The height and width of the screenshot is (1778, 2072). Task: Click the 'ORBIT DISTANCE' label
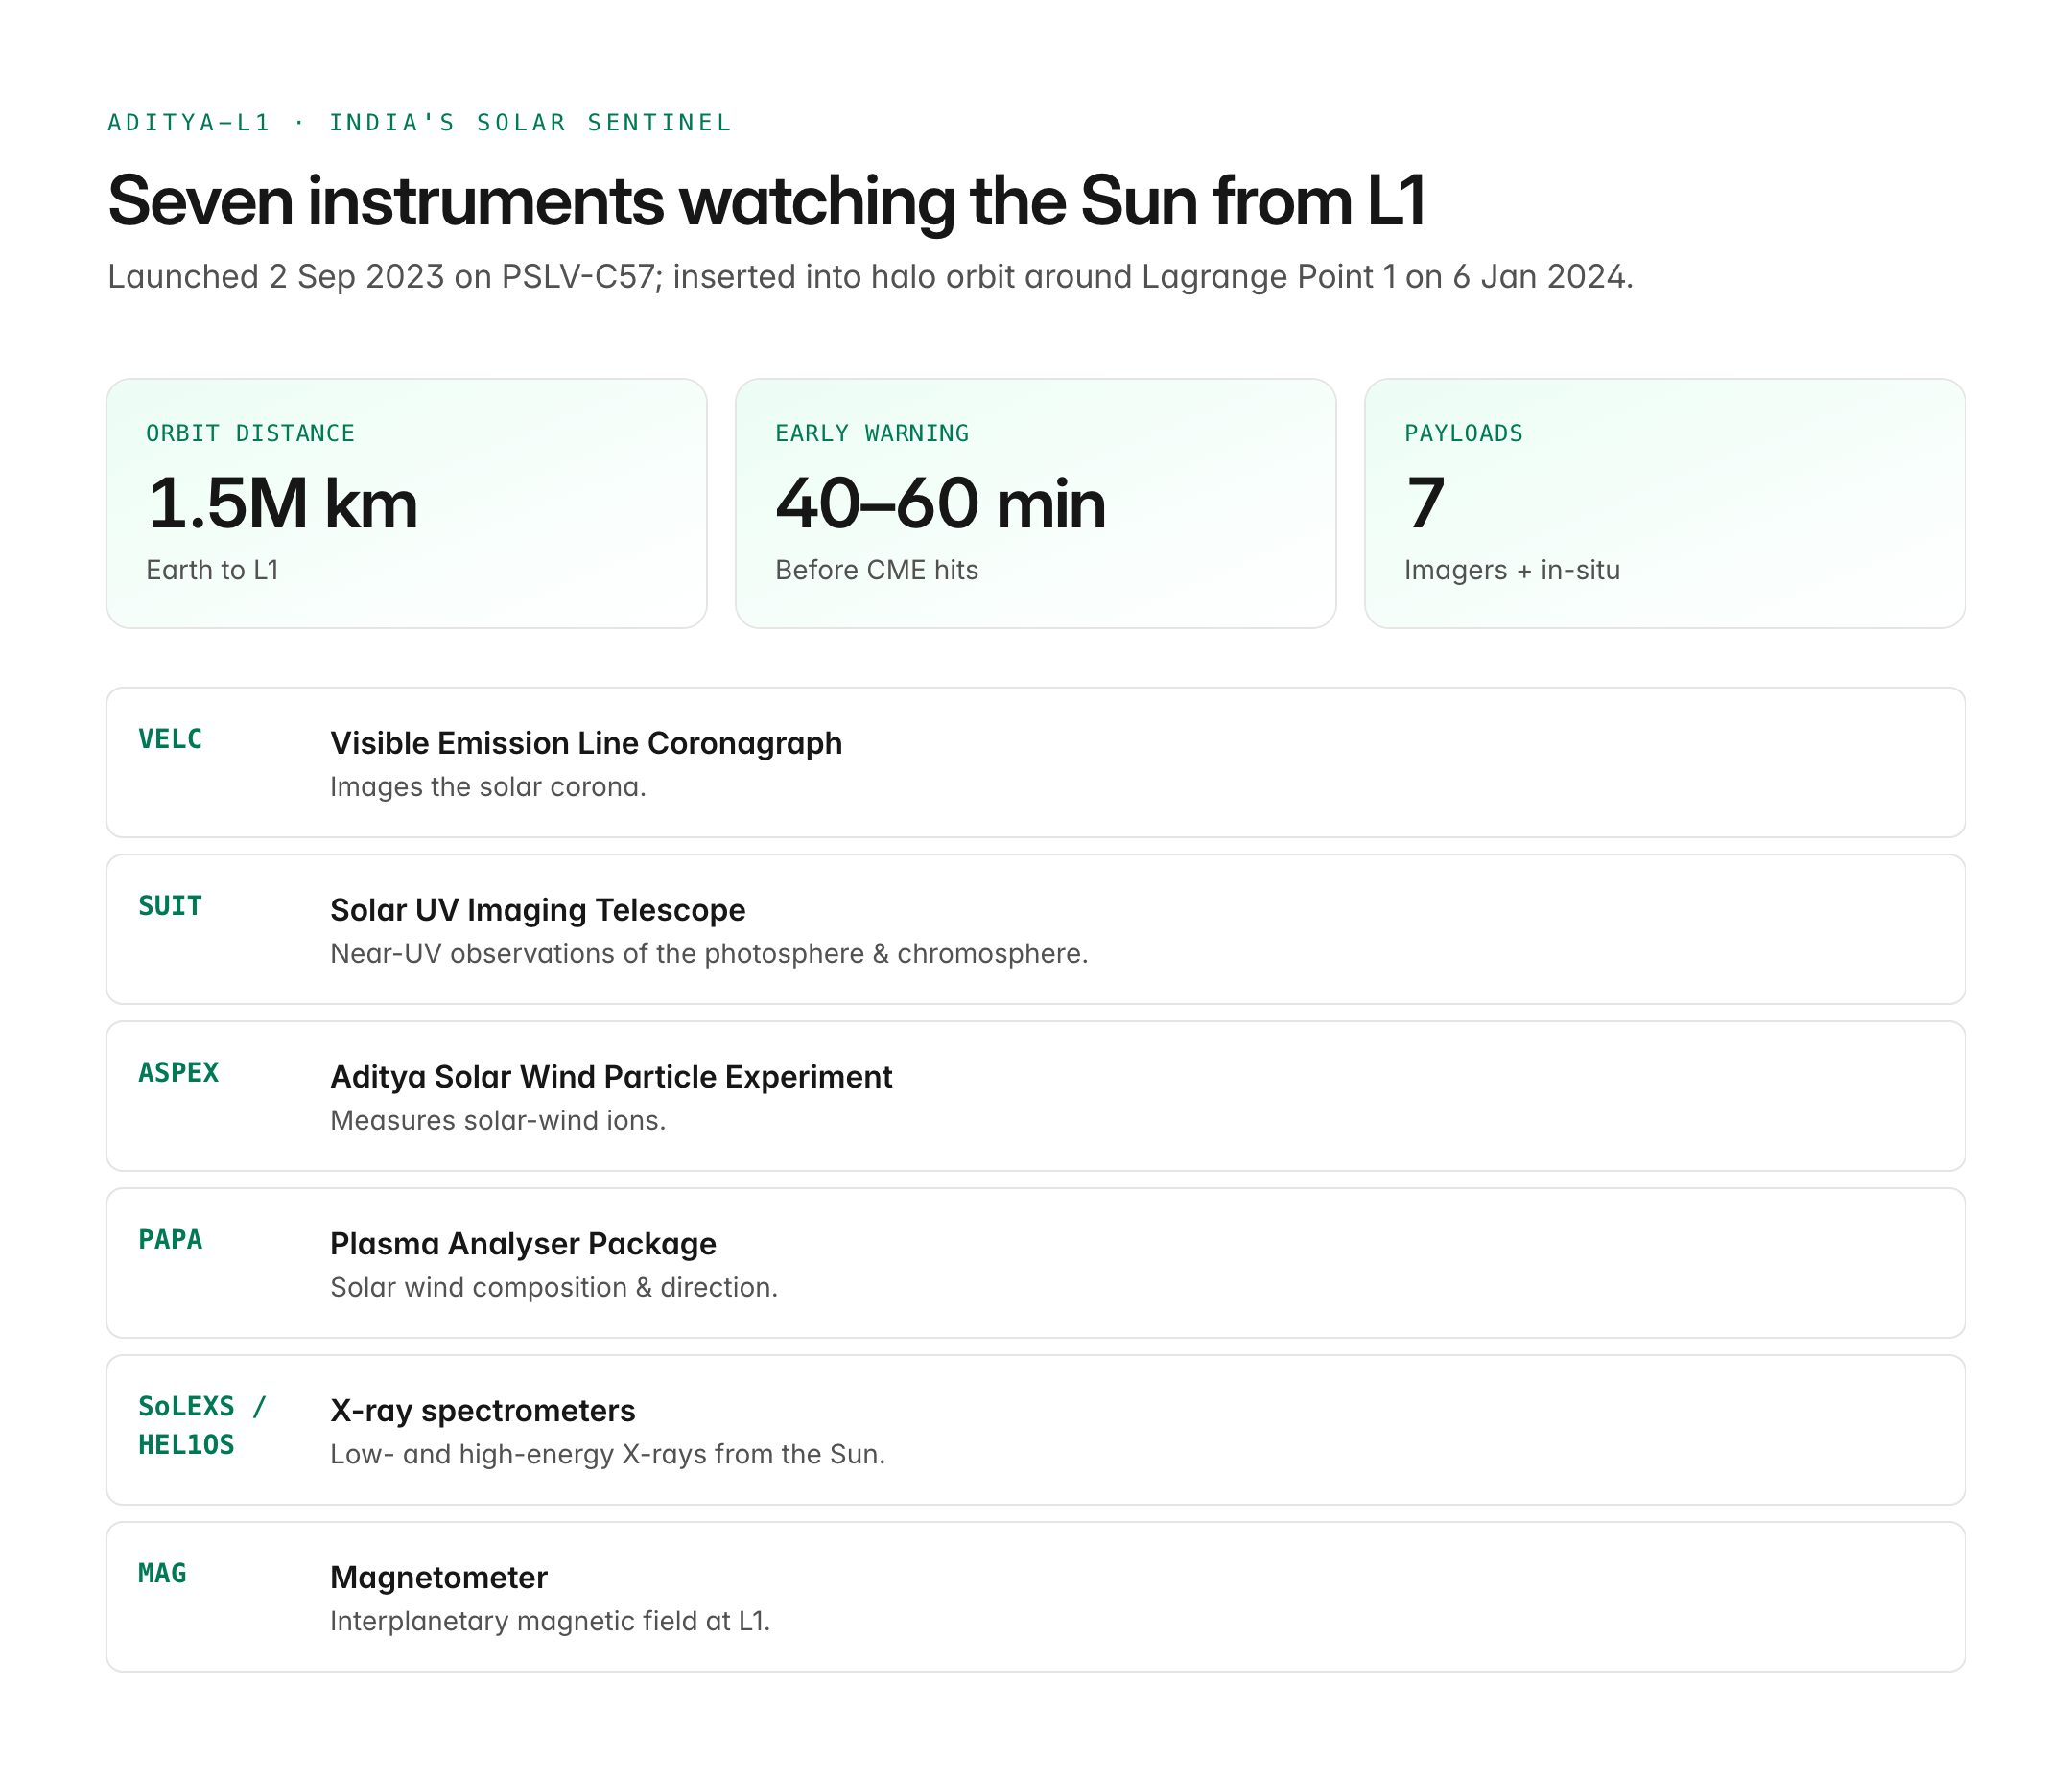click(251, 433)
